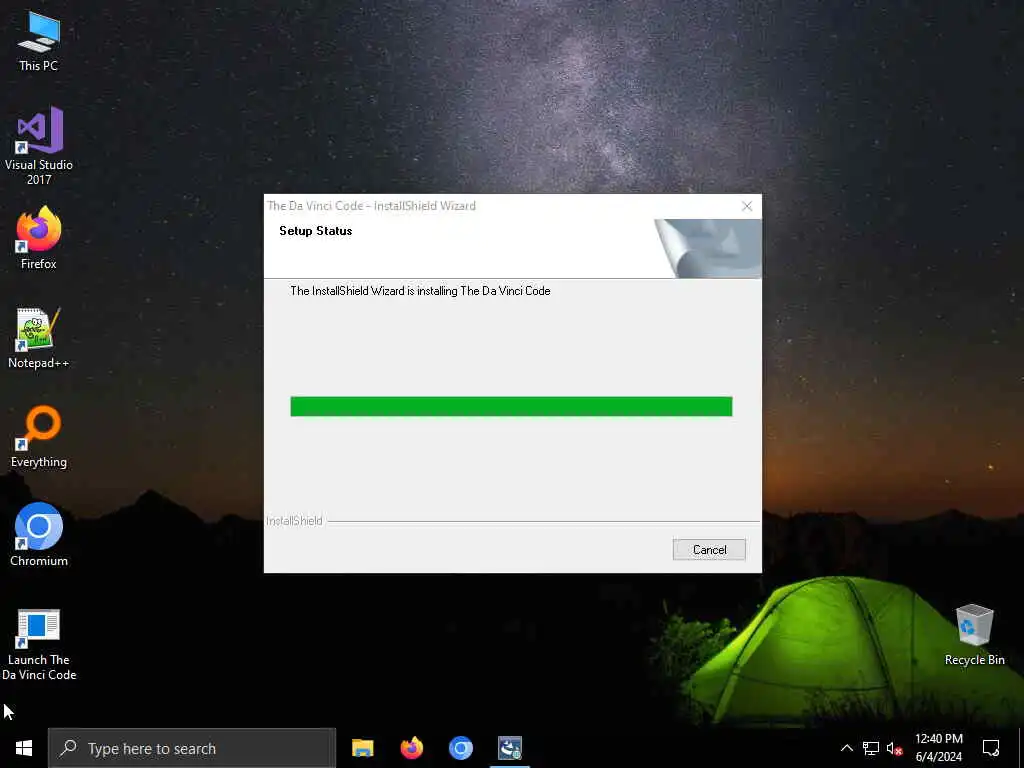The height and width of the screenshot is (768, 1024).
Task: Open the clock showing 12:40 PM
Action: (x=938, y=748)
